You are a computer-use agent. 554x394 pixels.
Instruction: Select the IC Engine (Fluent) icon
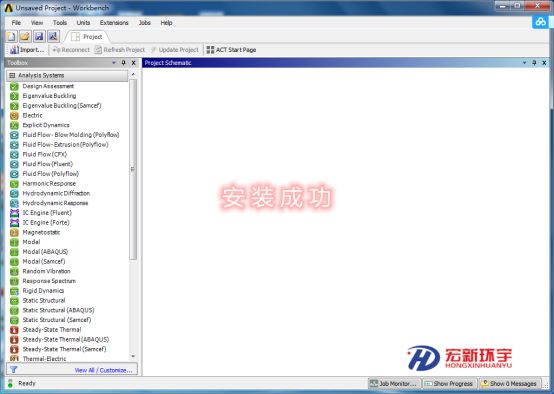(14, 213)
